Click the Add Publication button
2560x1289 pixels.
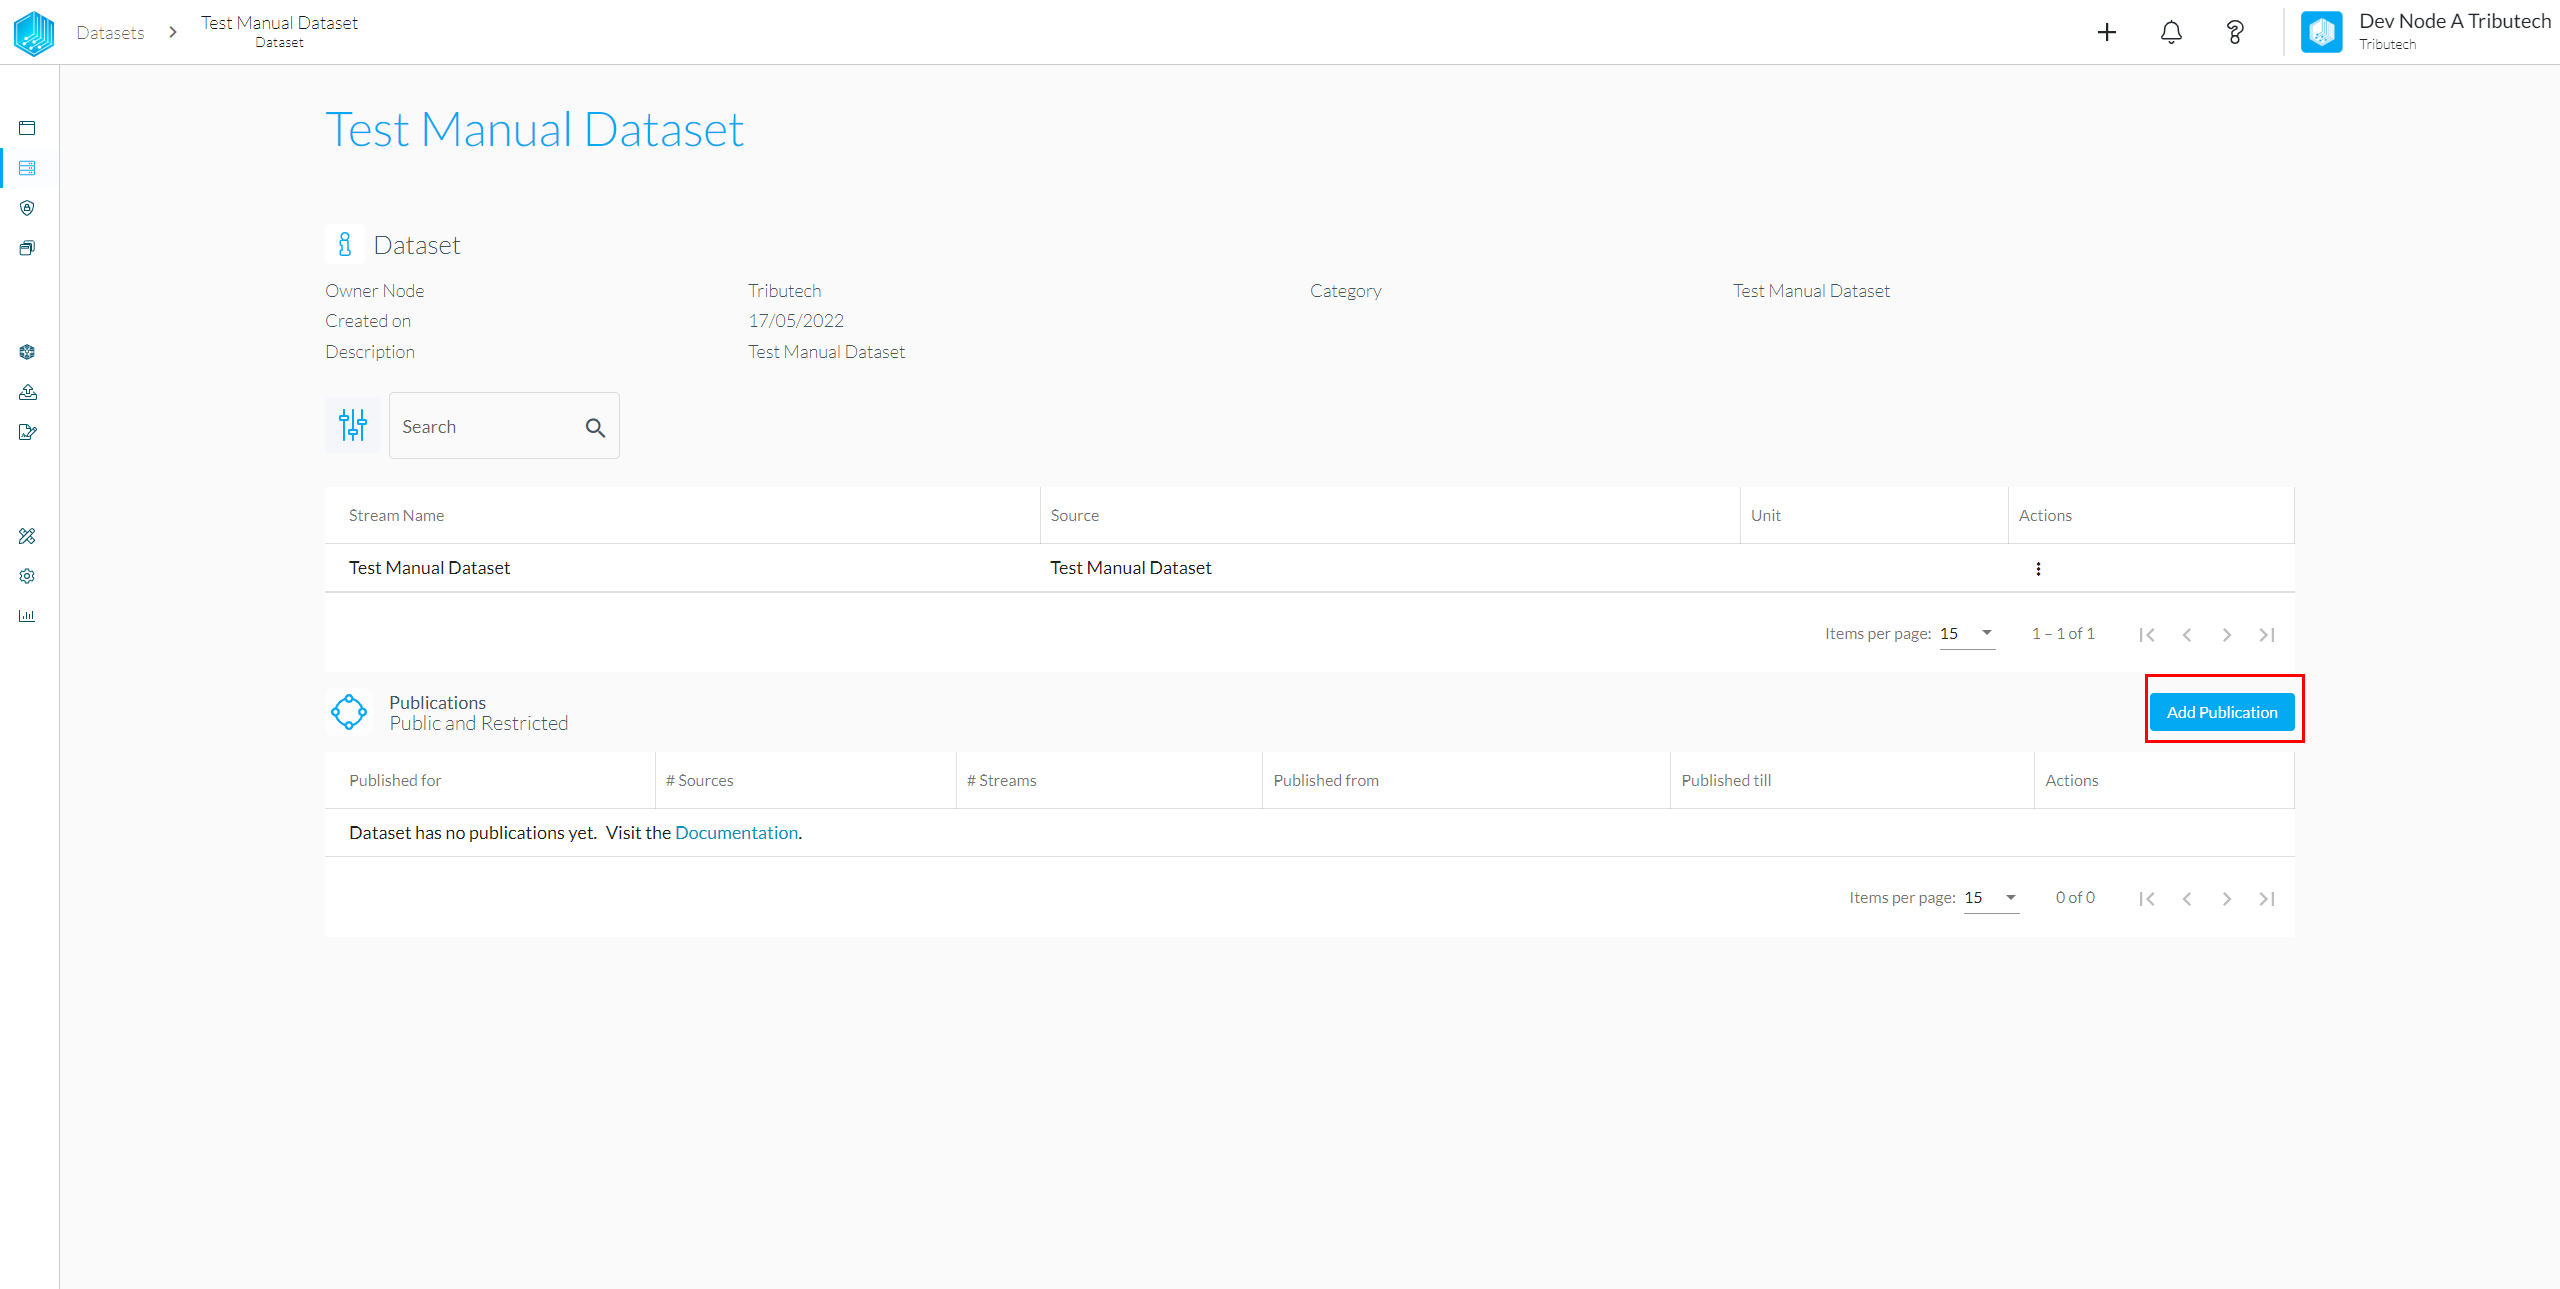[2222, 712]
